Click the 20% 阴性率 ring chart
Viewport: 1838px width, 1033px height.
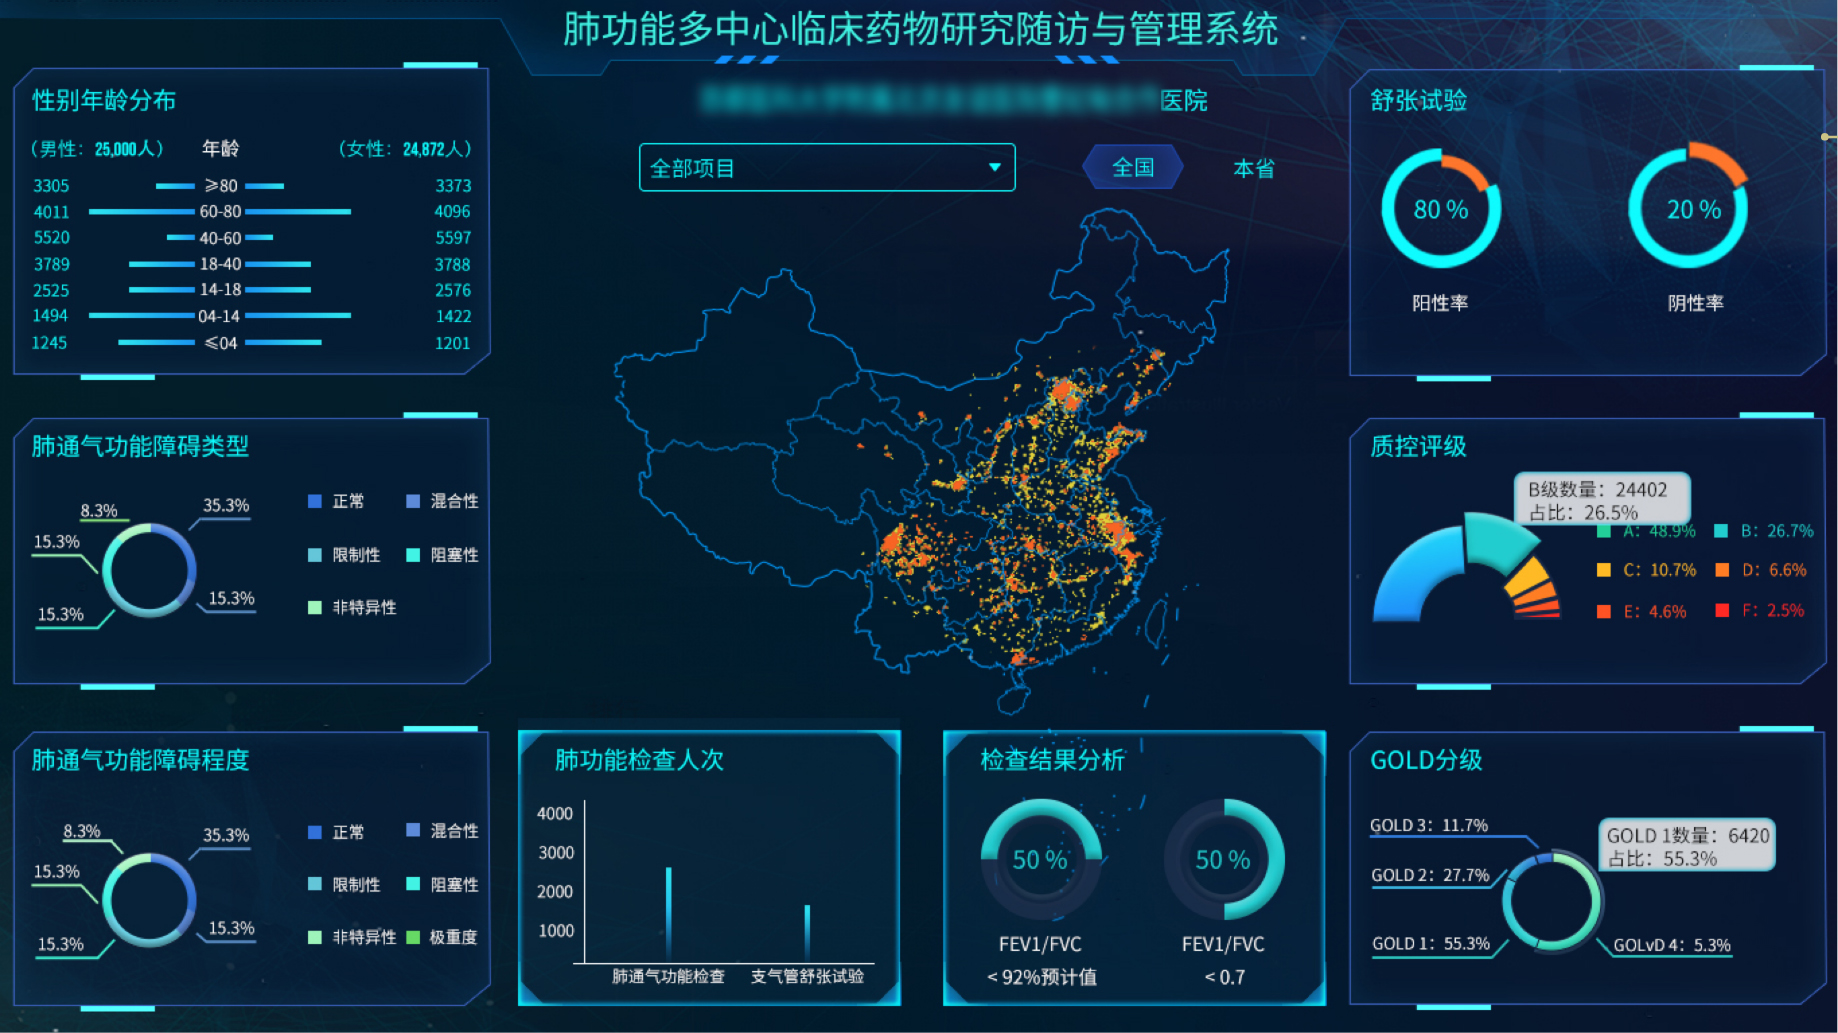1688,209
